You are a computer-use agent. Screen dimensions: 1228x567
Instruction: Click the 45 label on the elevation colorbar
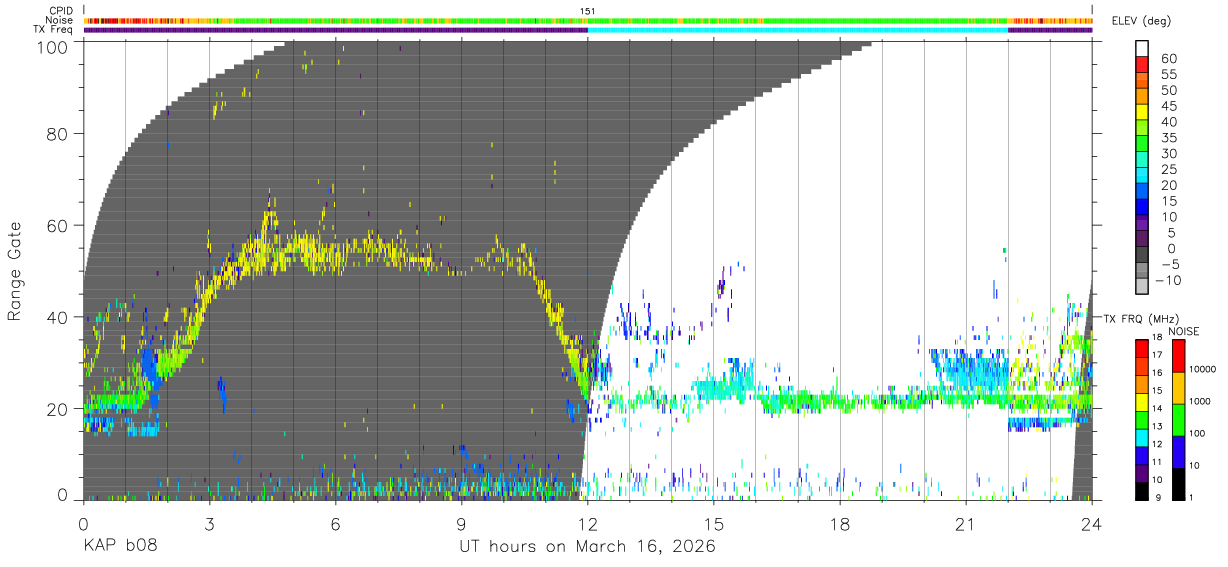[1168, 107]
